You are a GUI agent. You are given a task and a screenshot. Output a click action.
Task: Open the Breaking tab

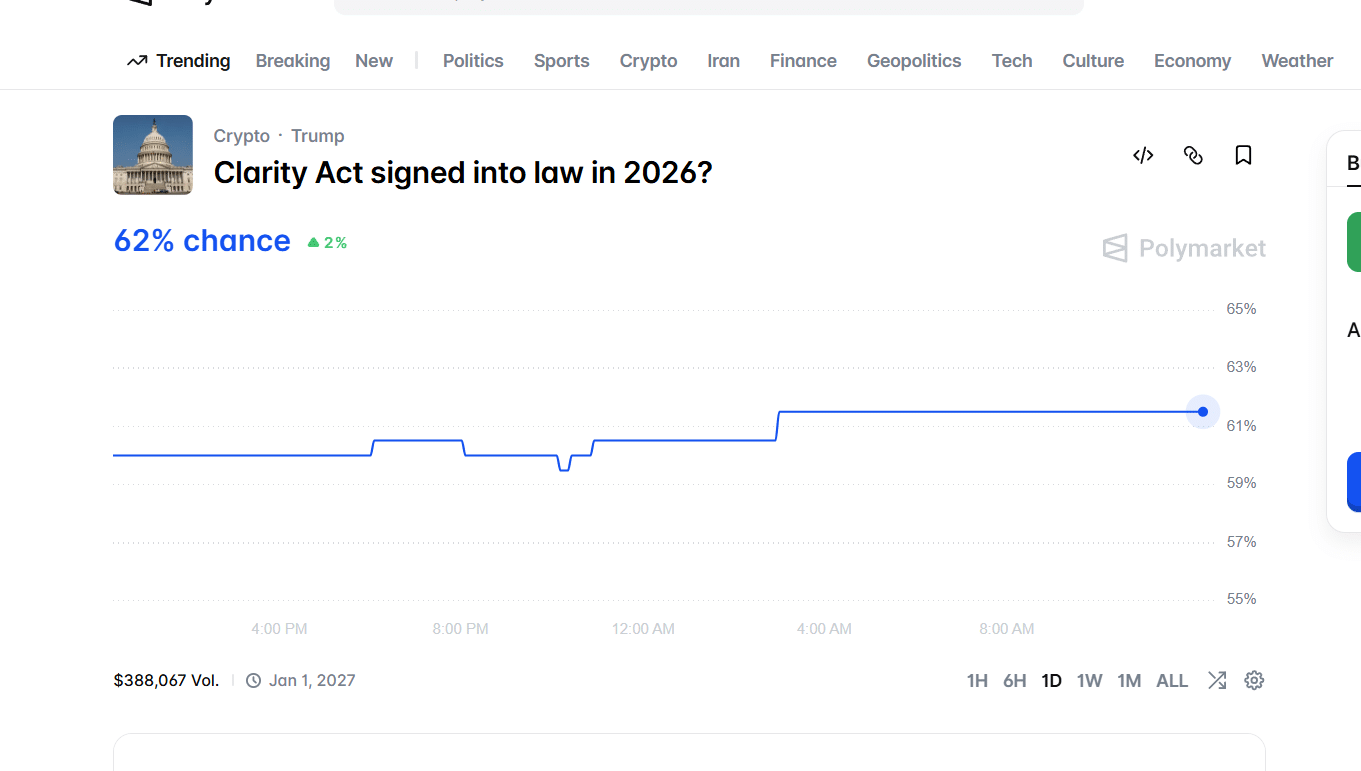(x=292, y=61)
